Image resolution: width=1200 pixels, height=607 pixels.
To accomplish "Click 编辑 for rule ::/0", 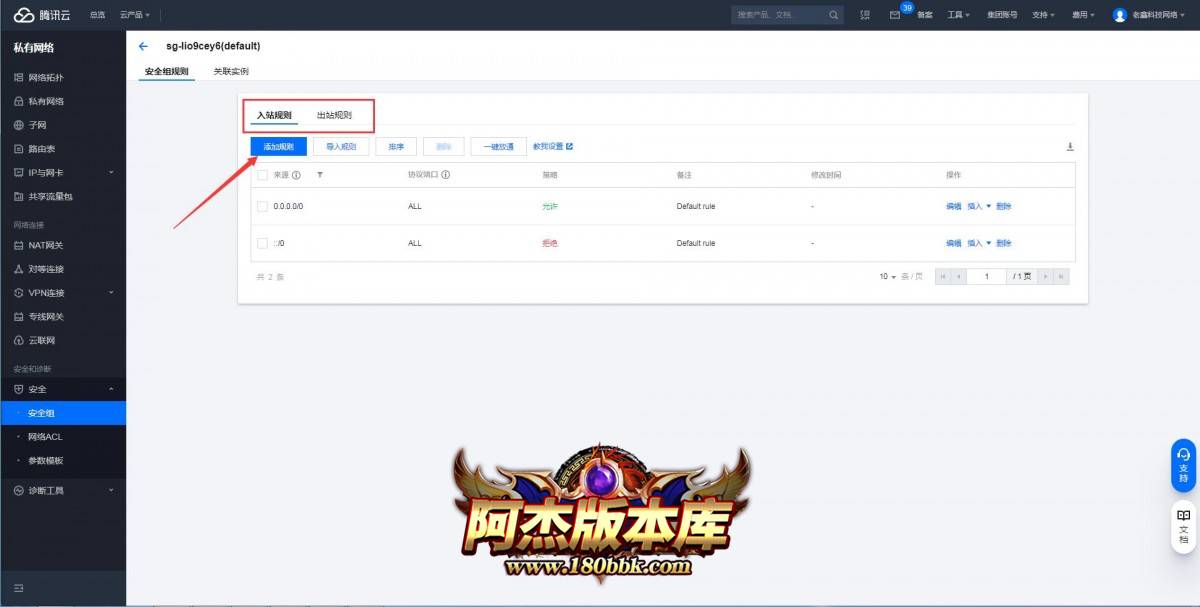I will click(953, 243).
